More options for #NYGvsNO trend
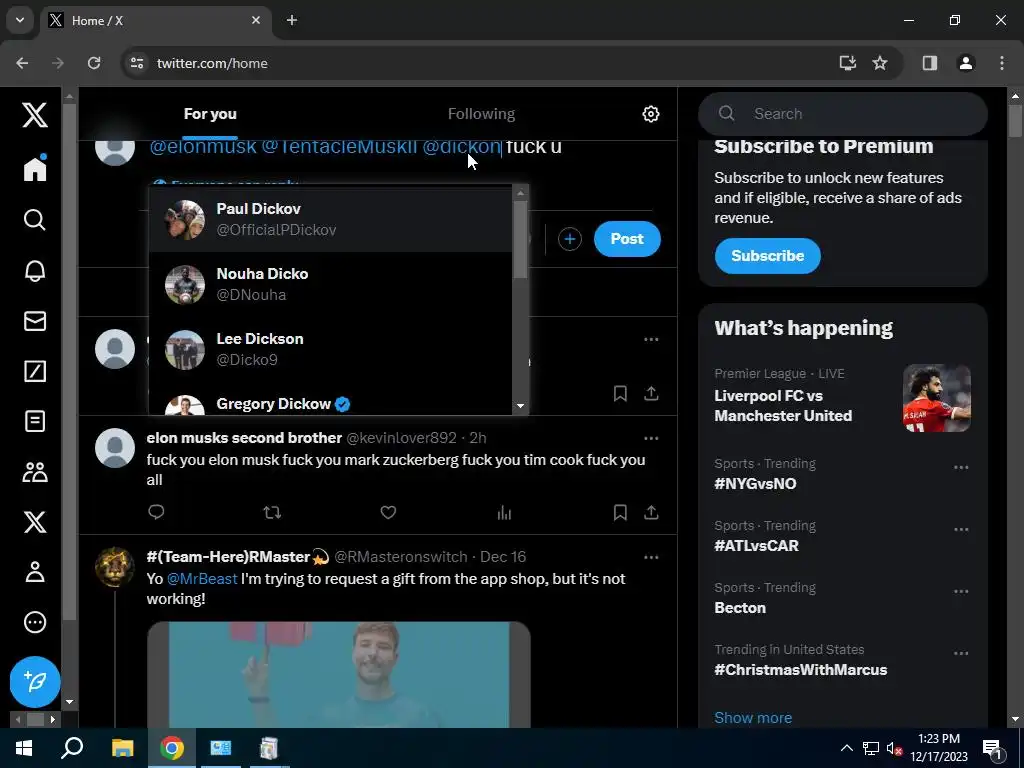 coord(961,468)
